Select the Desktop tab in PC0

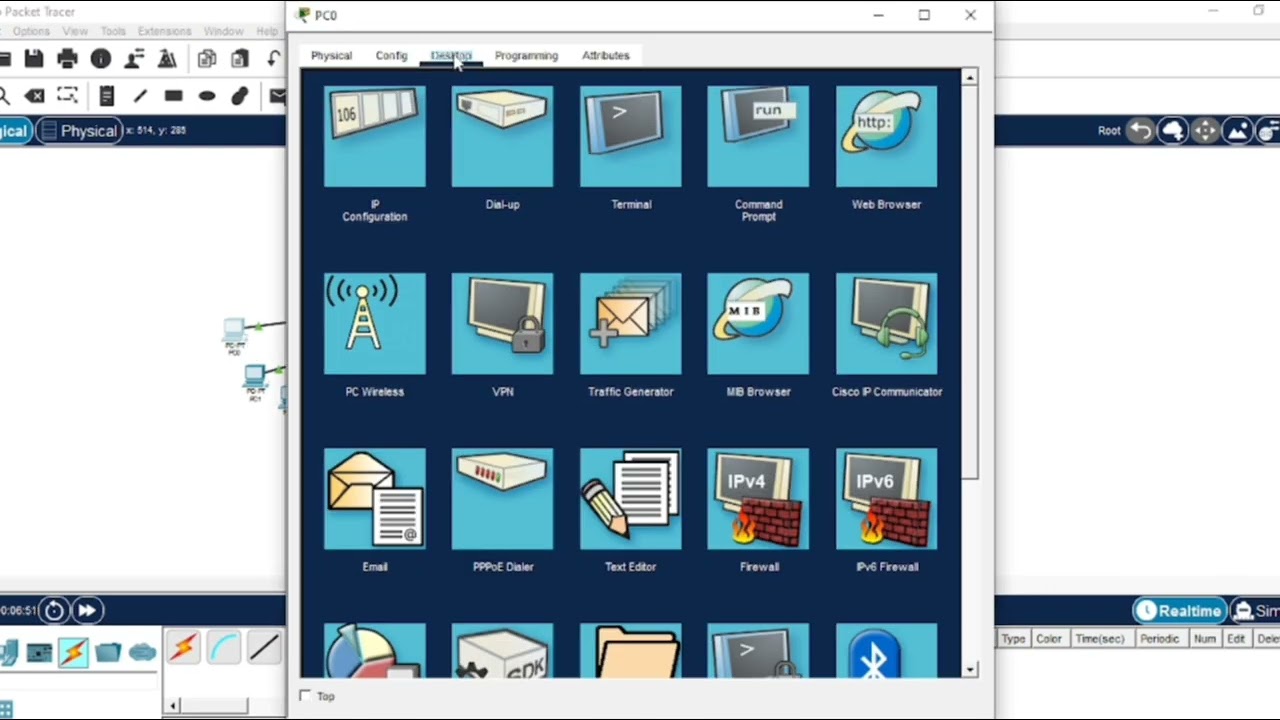point(451,56)
